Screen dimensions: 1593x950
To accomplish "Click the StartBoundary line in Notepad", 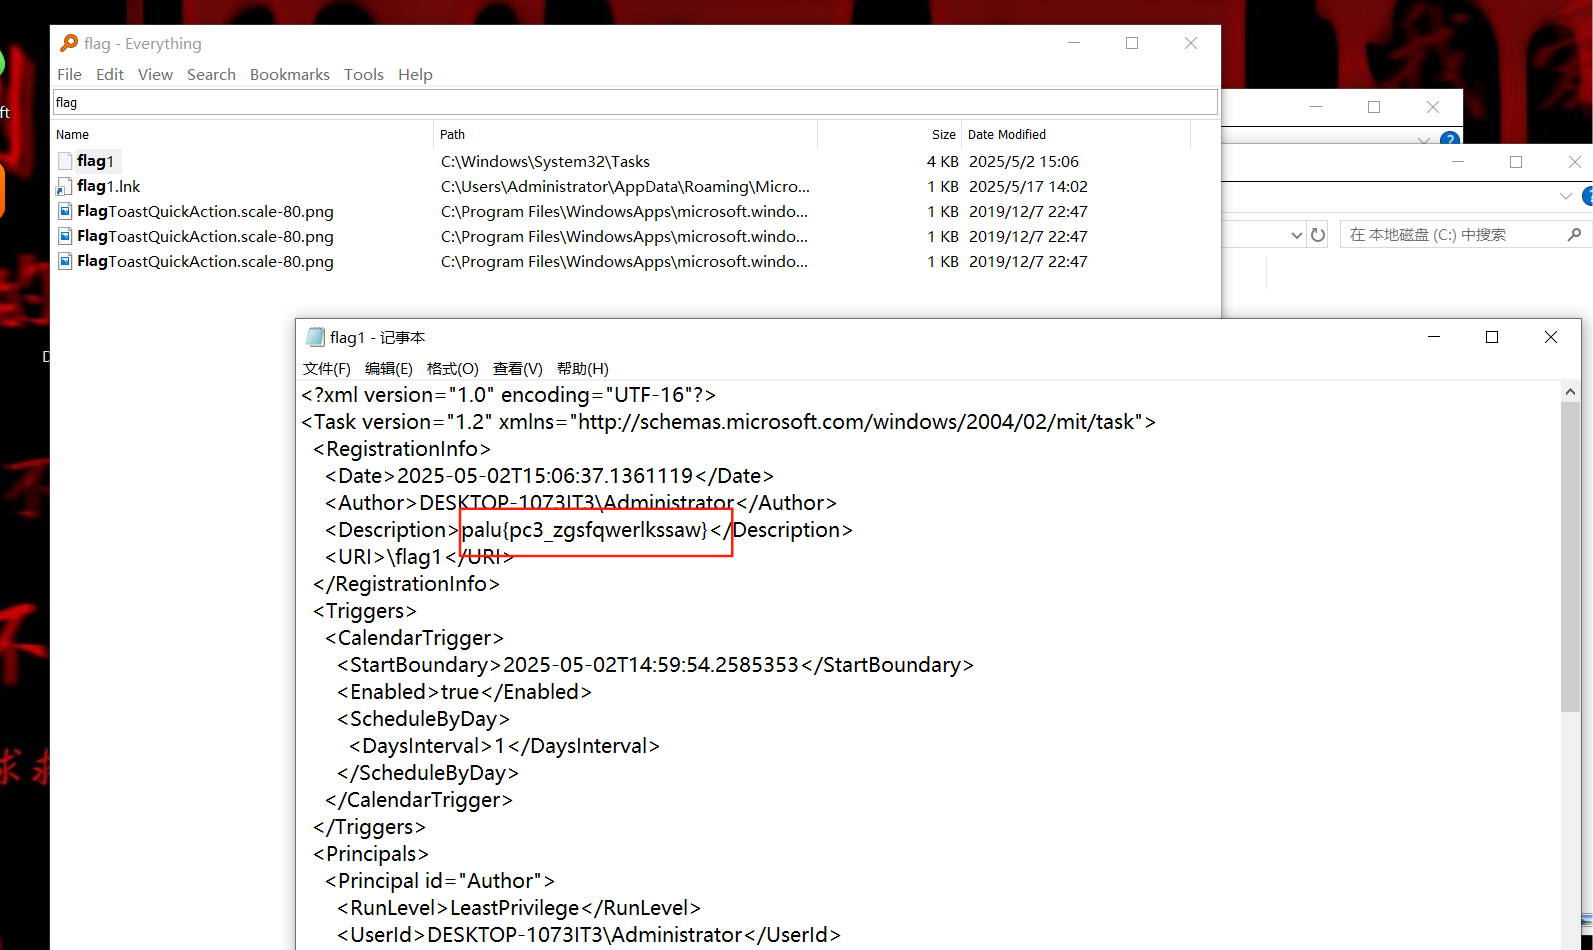I will (x=655, y=665).
